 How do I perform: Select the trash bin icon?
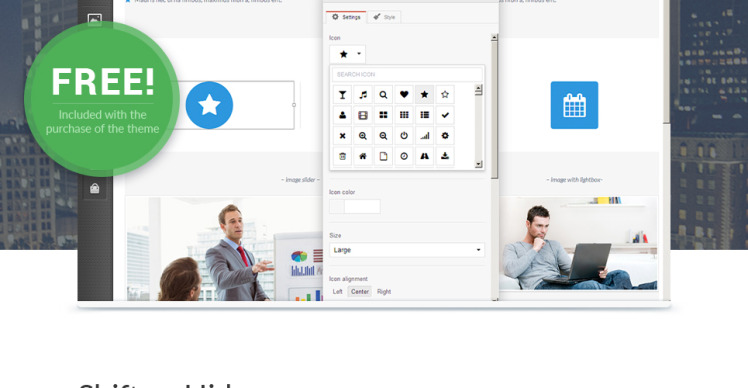(x=342, y=156)
